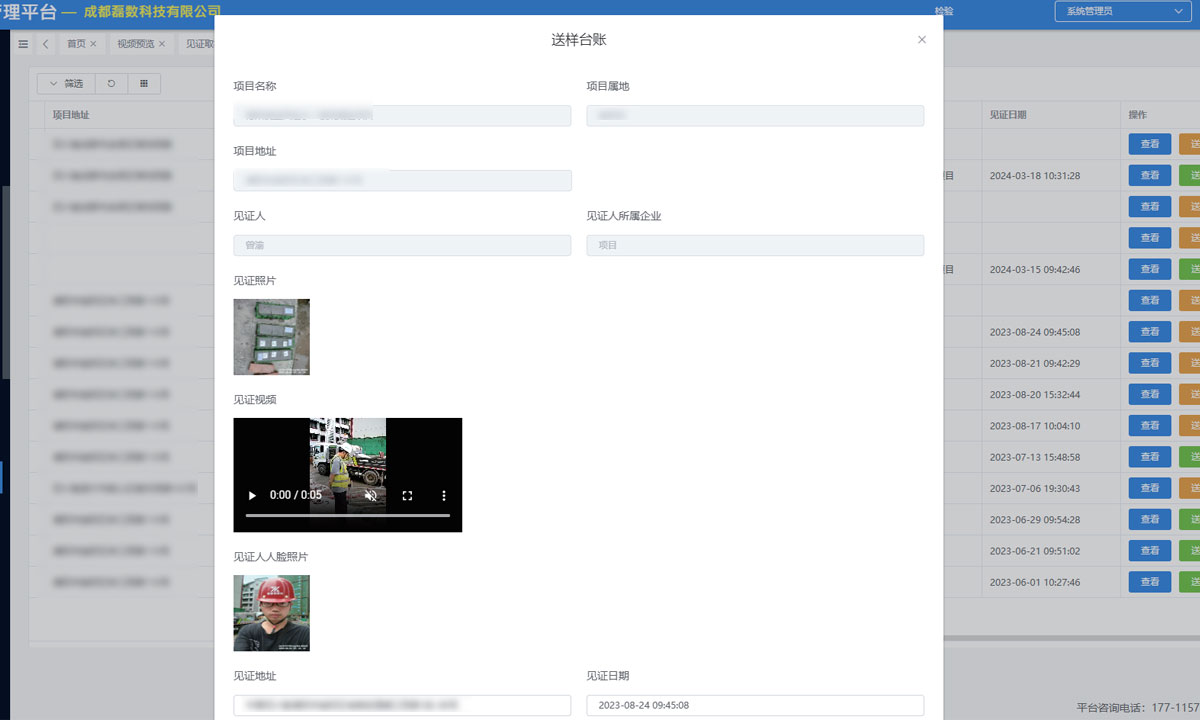Expand the 筛选 filter dropdown
Viewport: 1200px width, 720px height.
point(66,84)
